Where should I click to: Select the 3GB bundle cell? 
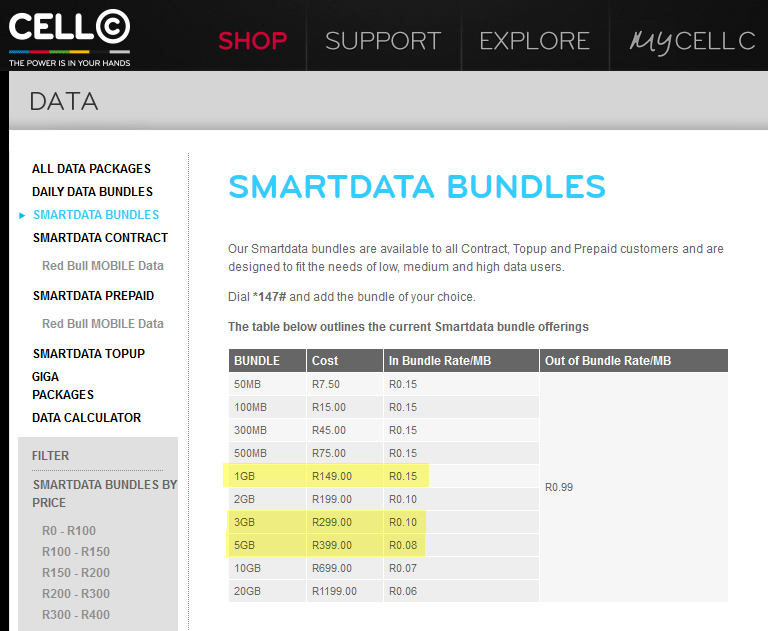tap(267, 522)
